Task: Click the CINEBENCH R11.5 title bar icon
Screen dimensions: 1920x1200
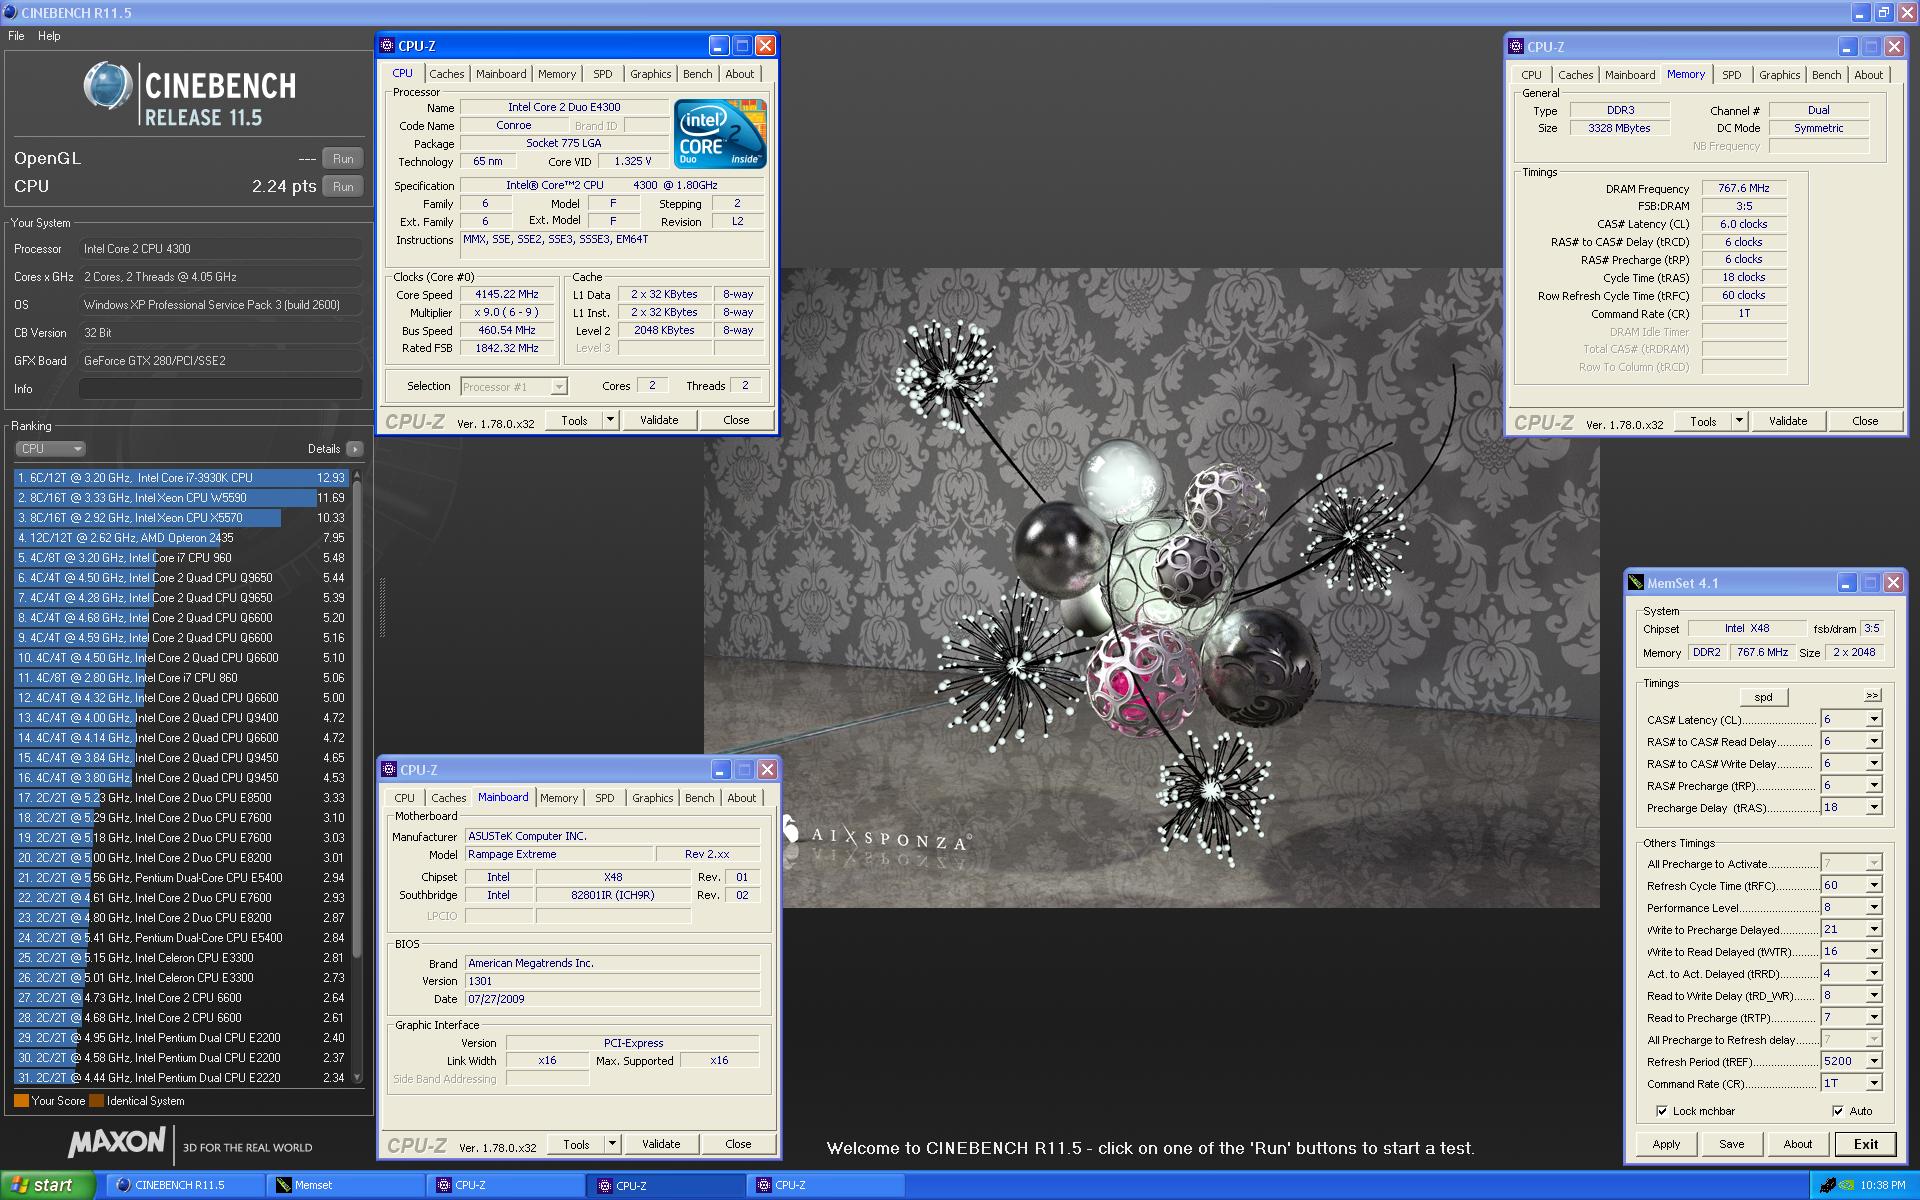Action: (x=10, y=13)
